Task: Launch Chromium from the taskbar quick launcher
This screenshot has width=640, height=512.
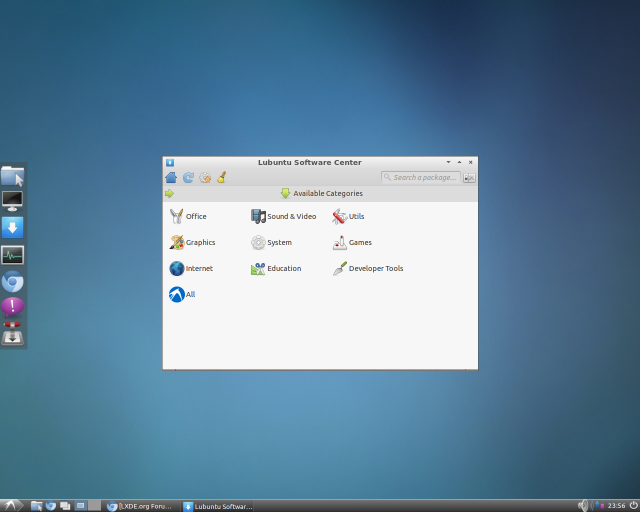Action: [51, 506]
